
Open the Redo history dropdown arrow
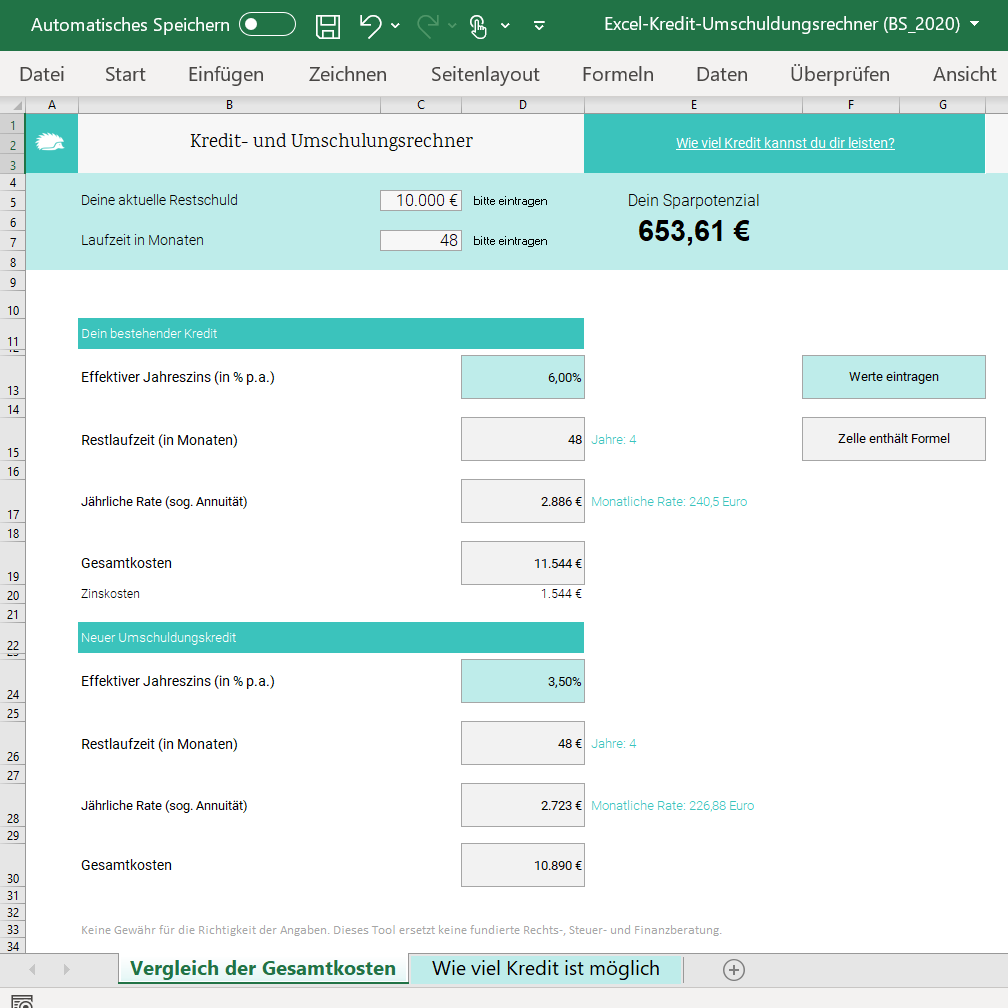[452, 26]
